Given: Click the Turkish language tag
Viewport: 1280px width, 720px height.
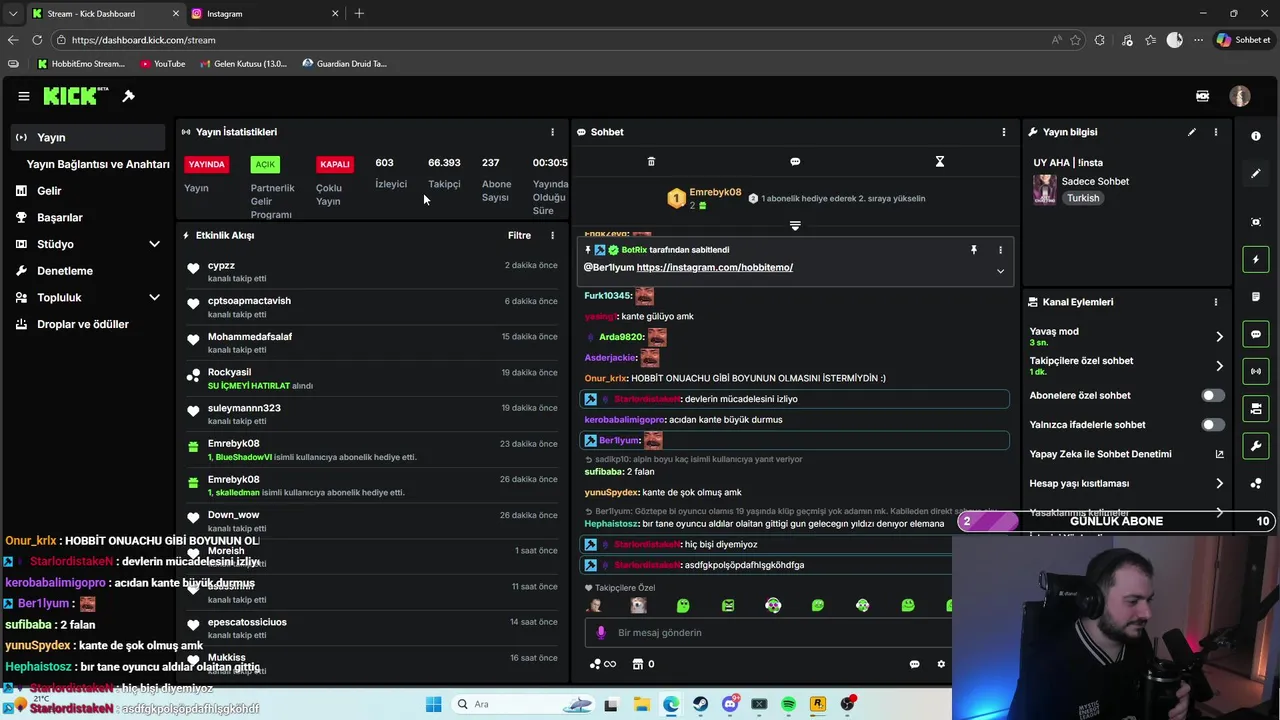Looking at the screenshot, I should (x=1083, y=198).
